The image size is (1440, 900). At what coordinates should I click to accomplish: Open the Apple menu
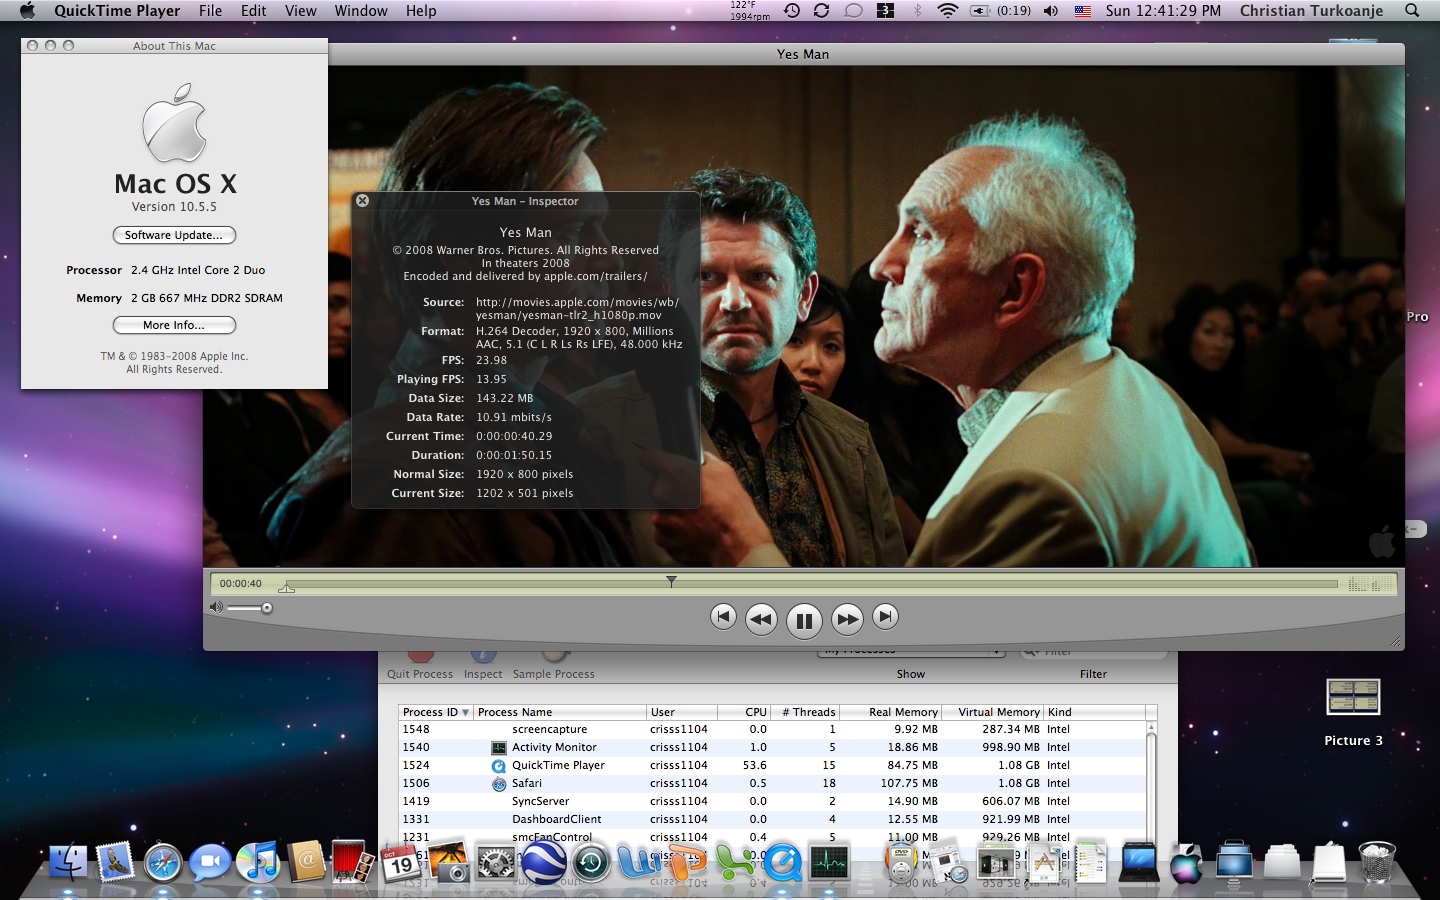tap(27, 11)
